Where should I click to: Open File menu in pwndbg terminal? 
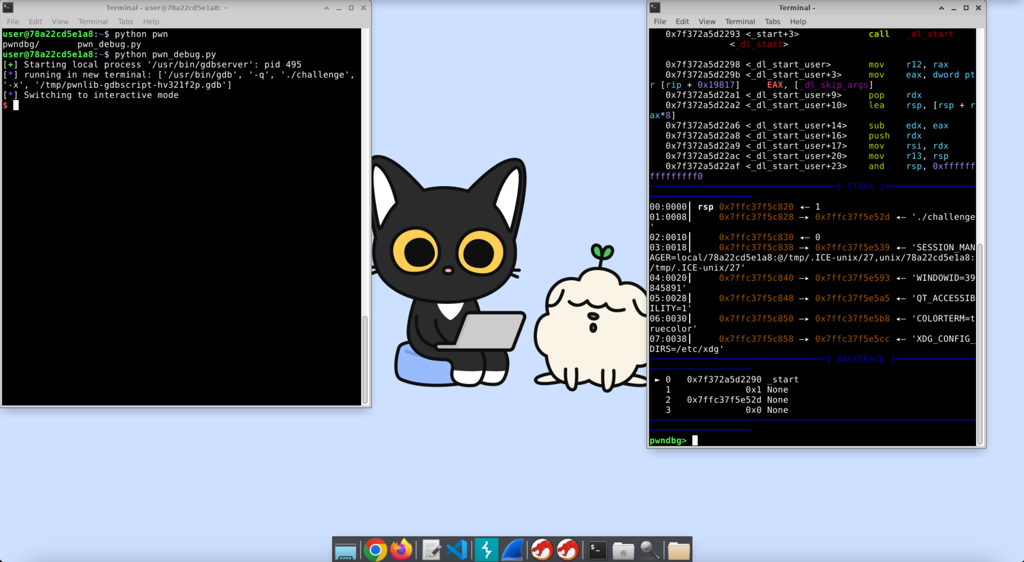coord(660,22)
